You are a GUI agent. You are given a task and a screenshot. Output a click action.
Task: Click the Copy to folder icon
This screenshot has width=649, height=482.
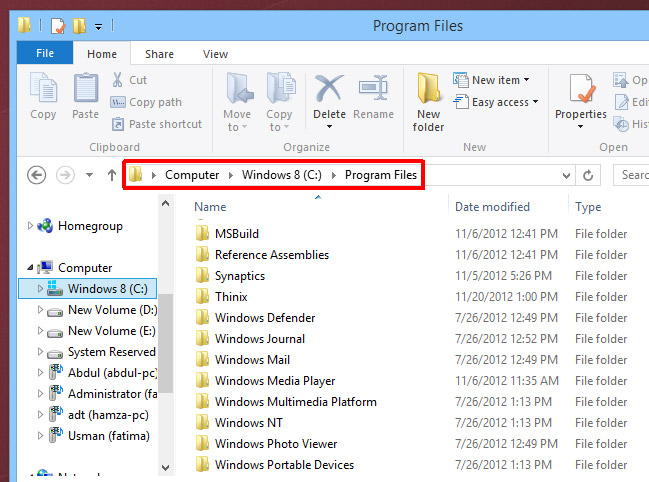[x=281, y=88]
